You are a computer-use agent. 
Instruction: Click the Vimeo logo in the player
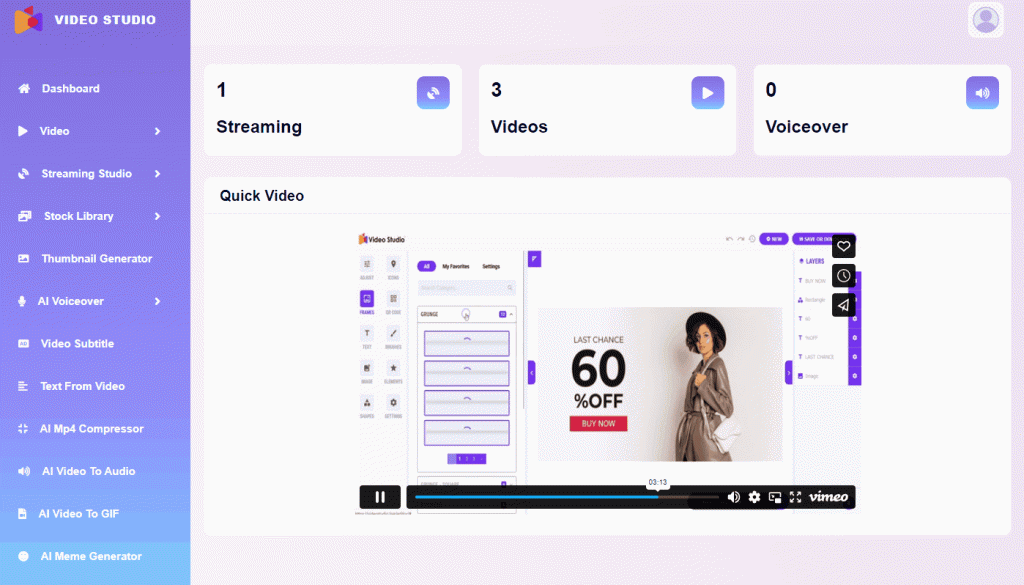coord(828,497)
